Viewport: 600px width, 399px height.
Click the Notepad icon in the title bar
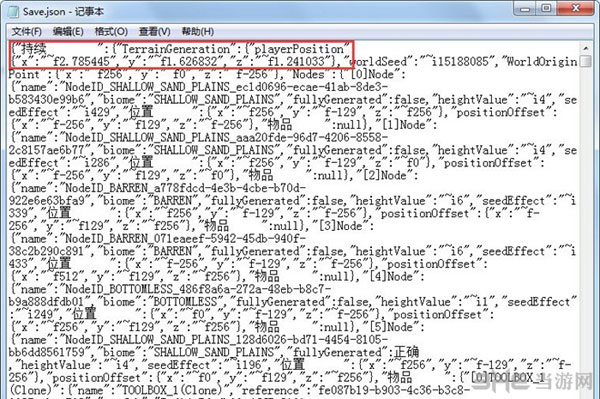[x=13, y=11]
